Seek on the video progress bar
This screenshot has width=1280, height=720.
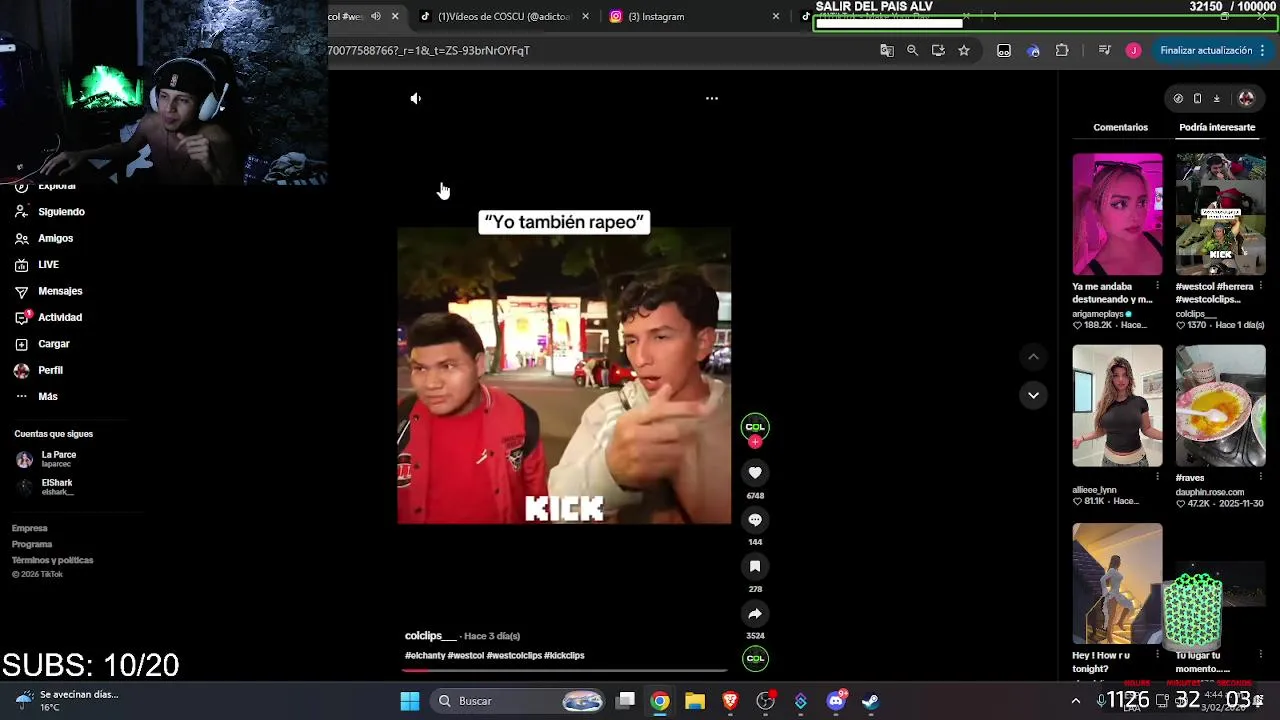click(564, 670)
